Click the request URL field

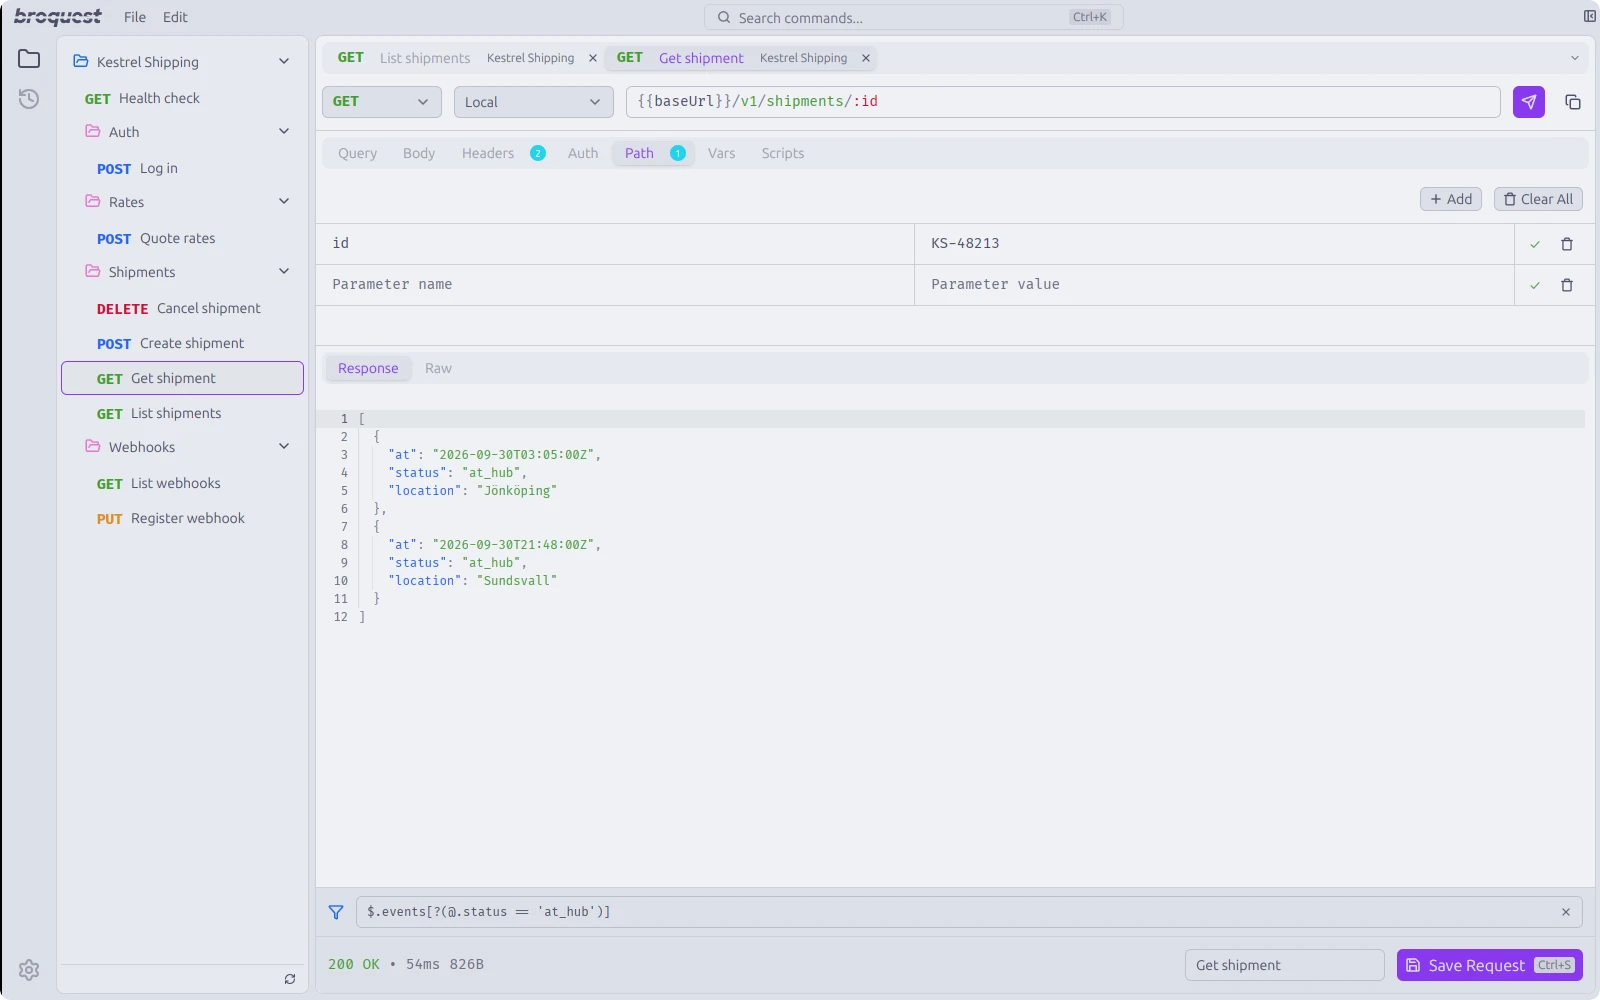[x=1063, y=102]
